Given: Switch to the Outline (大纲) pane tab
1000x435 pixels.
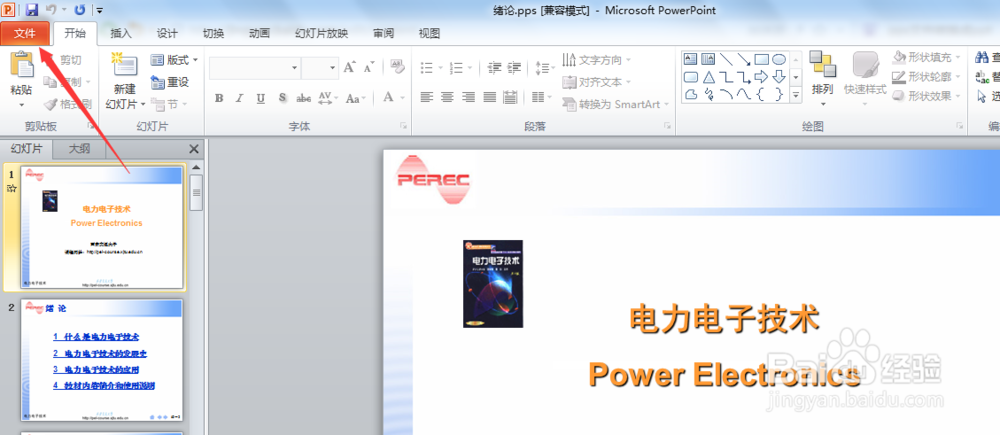Looking at the screenshot, I should 79,149.
